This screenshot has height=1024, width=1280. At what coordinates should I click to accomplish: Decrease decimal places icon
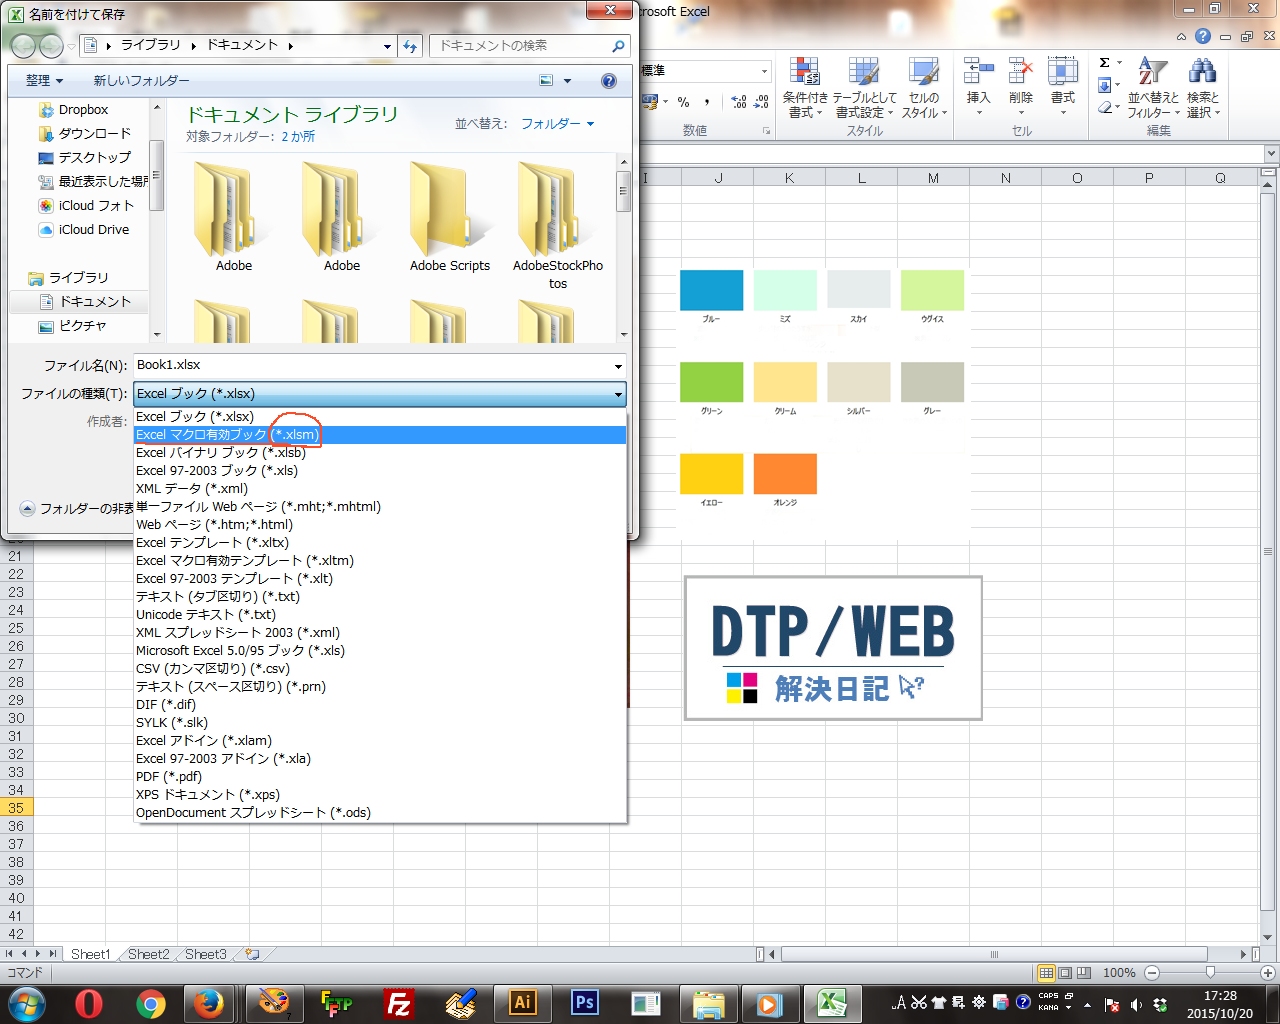click(761, 102)
